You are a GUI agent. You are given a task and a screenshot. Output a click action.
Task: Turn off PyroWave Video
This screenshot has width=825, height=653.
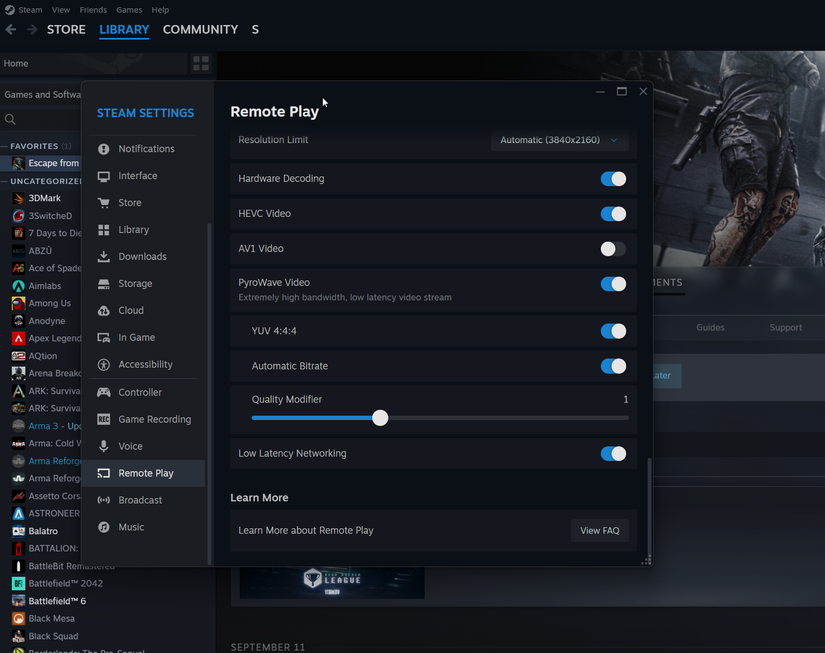[613, 284]
